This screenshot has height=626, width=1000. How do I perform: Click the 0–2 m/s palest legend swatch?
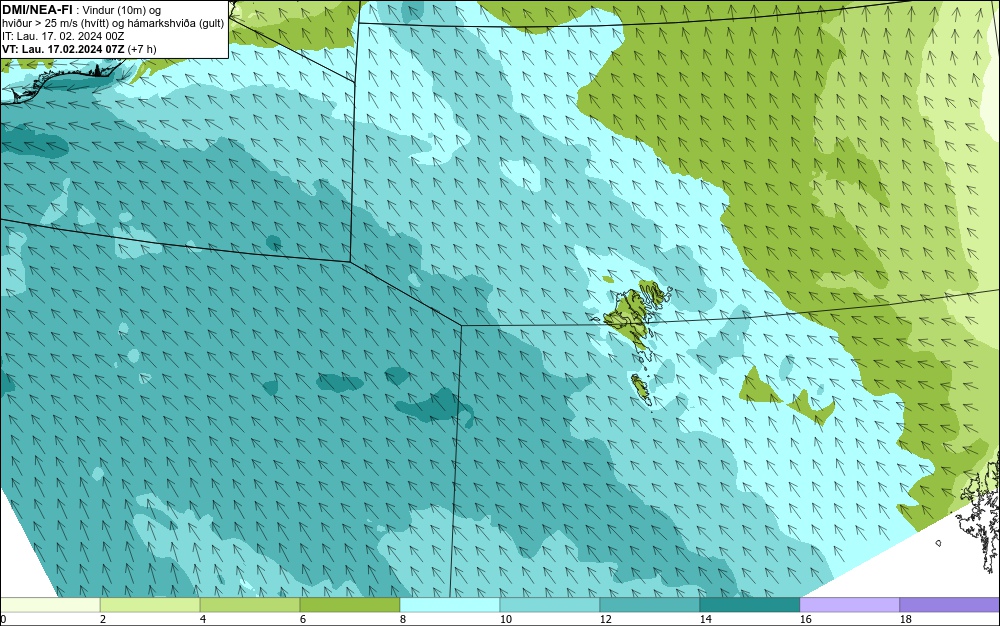tap(50, 605)
